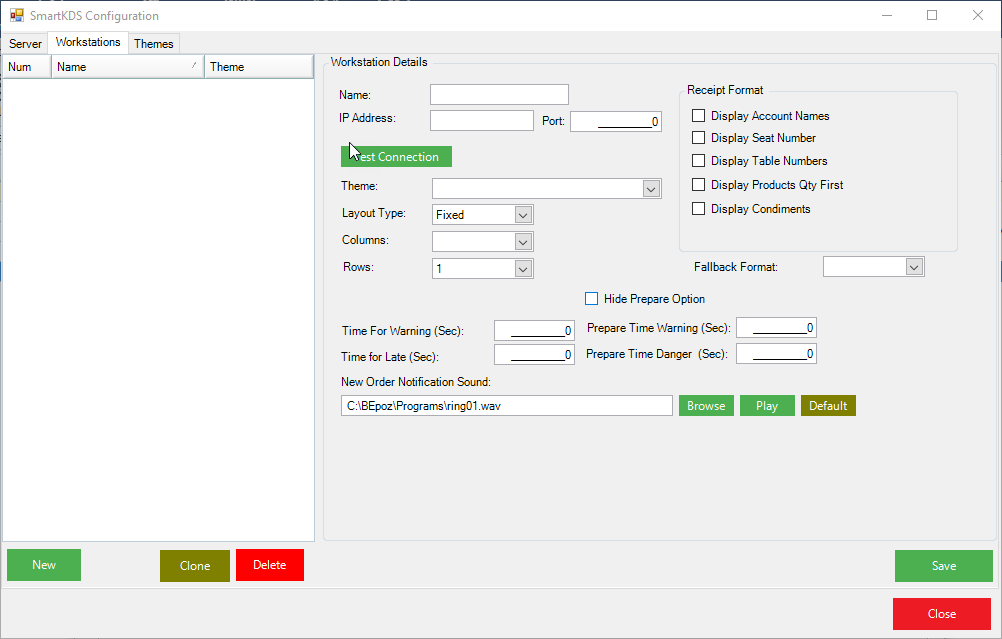Reset sound with Default button

tap(828, 406)
